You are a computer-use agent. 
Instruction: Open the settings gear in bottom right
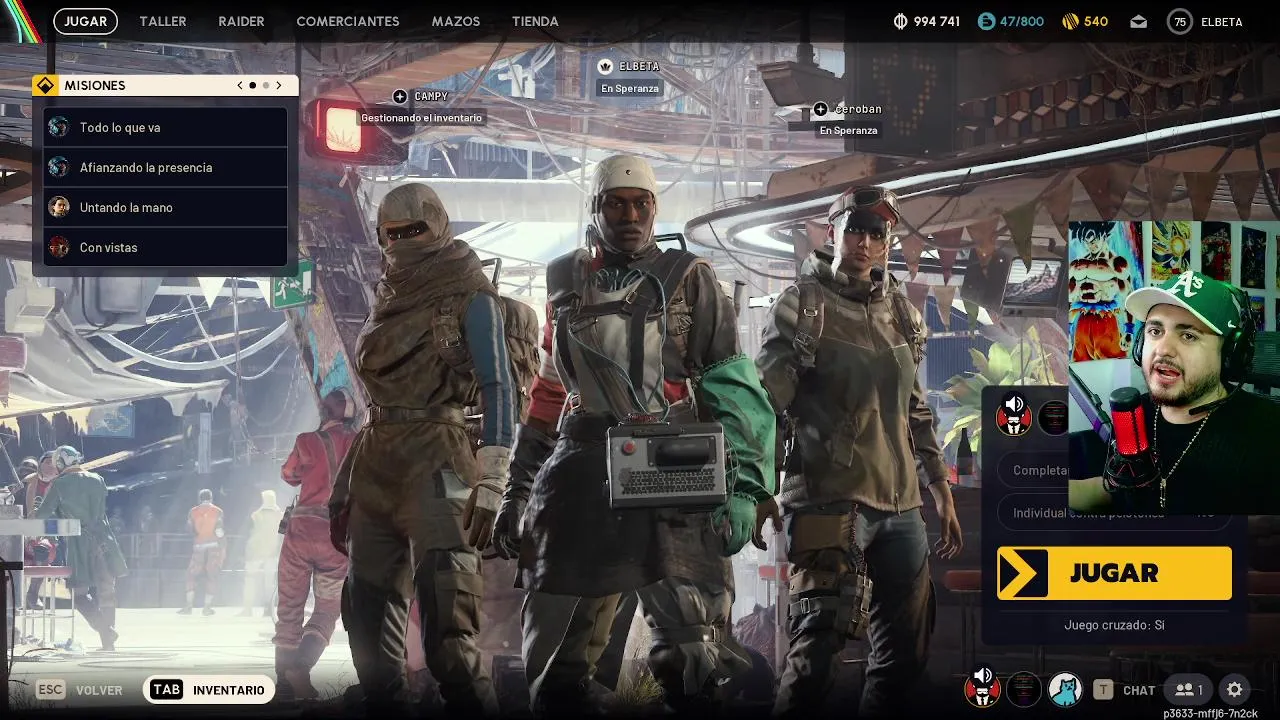(x=1235, y=689)
